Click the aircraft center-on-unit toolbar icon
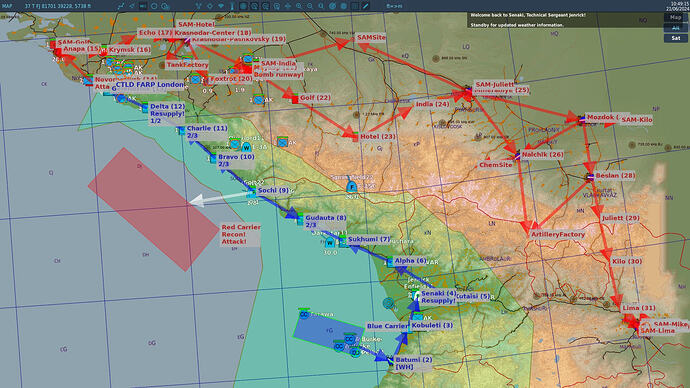Image resolution: width=690 pixels, height=388 pixels. coord(288,6)
